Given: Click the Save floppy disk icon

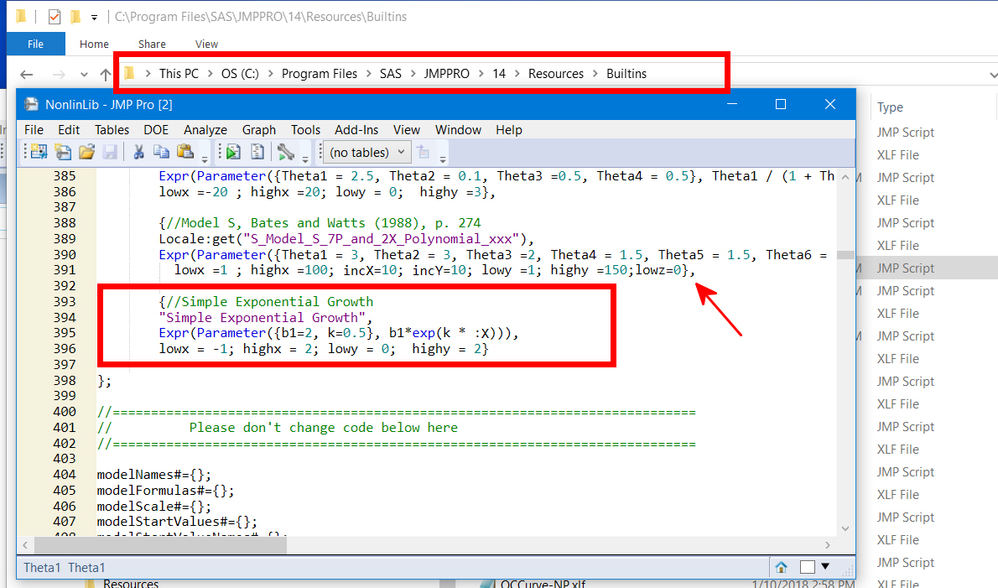Looking at the screenshot, I should click(x=109, y=152).
